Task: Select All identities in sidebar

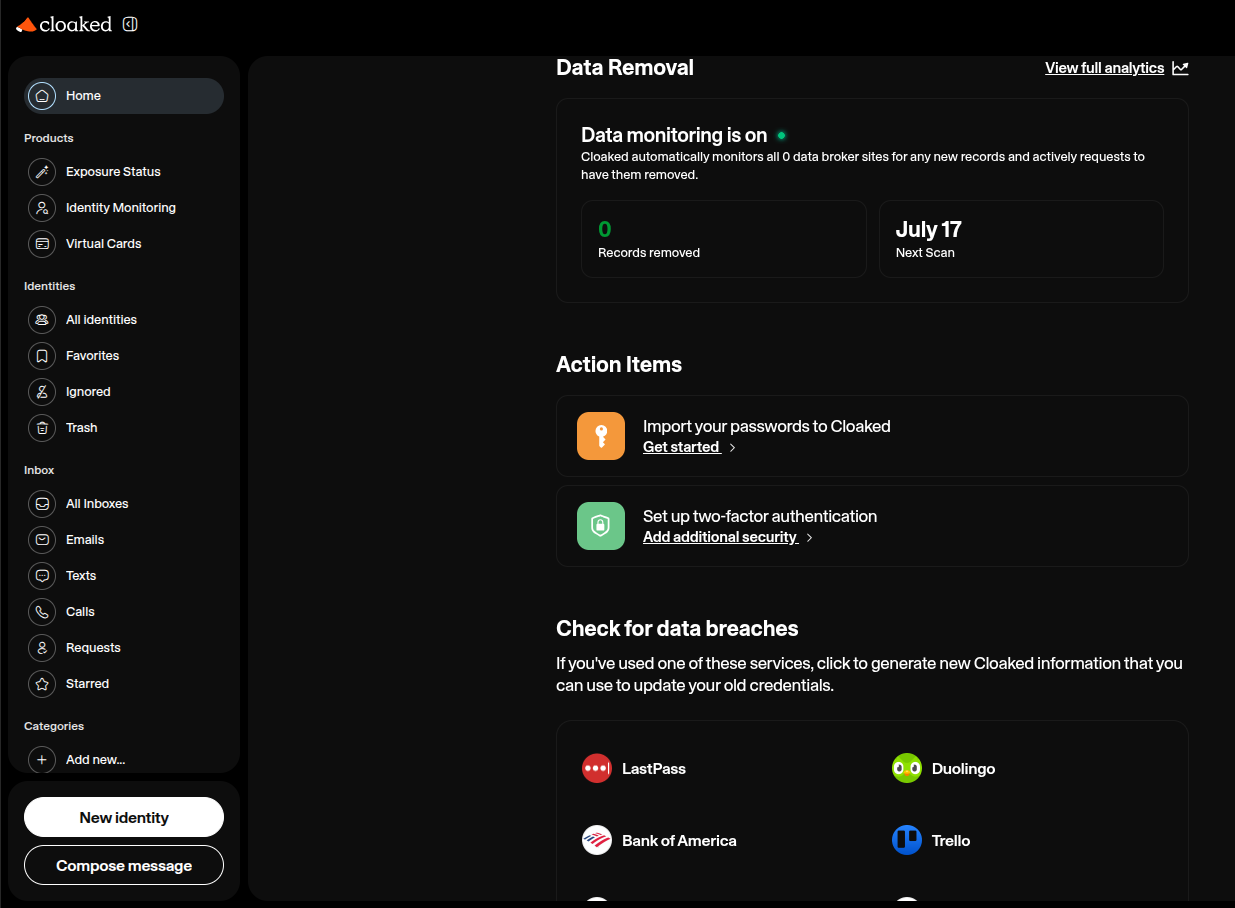Action: (x=101, y=320)
